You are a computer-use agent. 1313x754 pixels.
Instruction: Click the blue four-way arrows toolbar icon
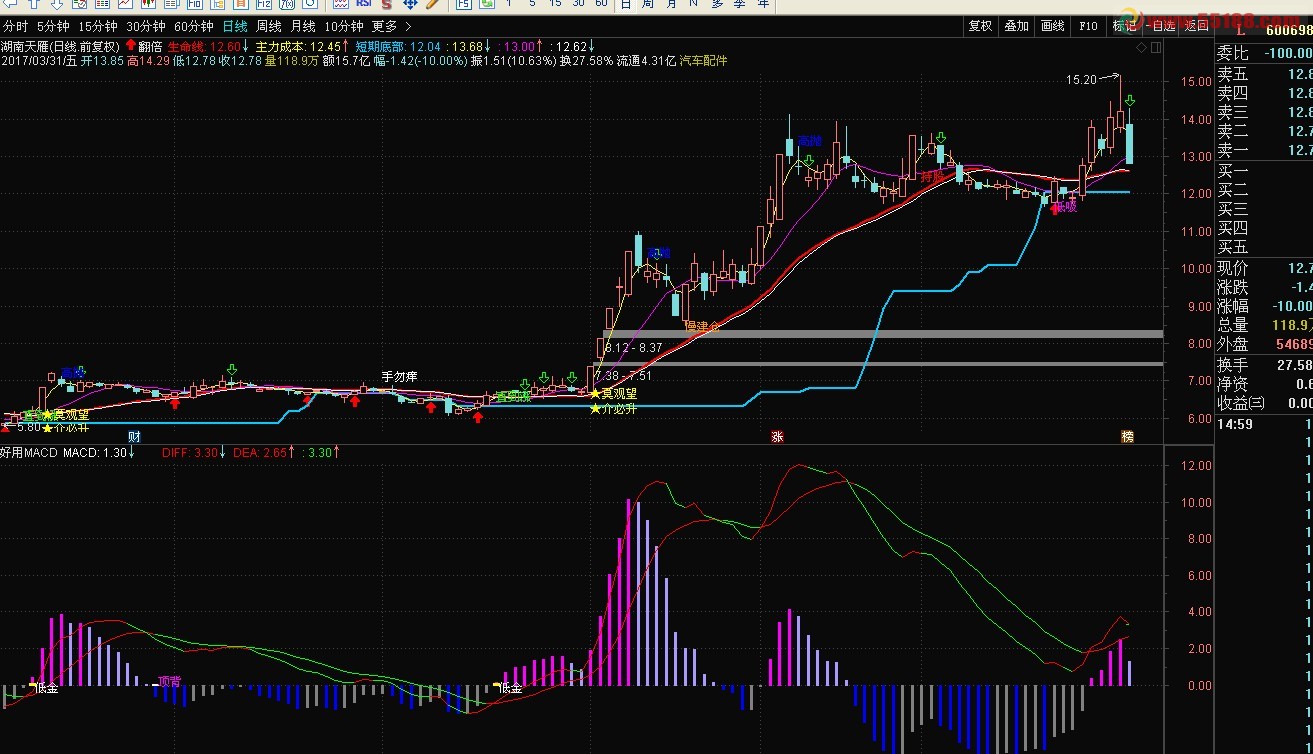(409, 4)
